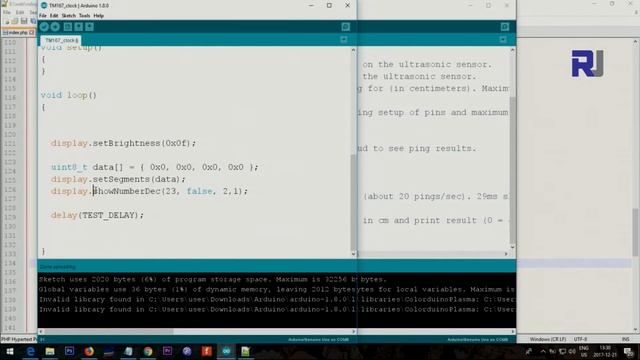Click the Upload arrow button
The height and width of the screenshot is (360, 640).
tap(55, 27)
